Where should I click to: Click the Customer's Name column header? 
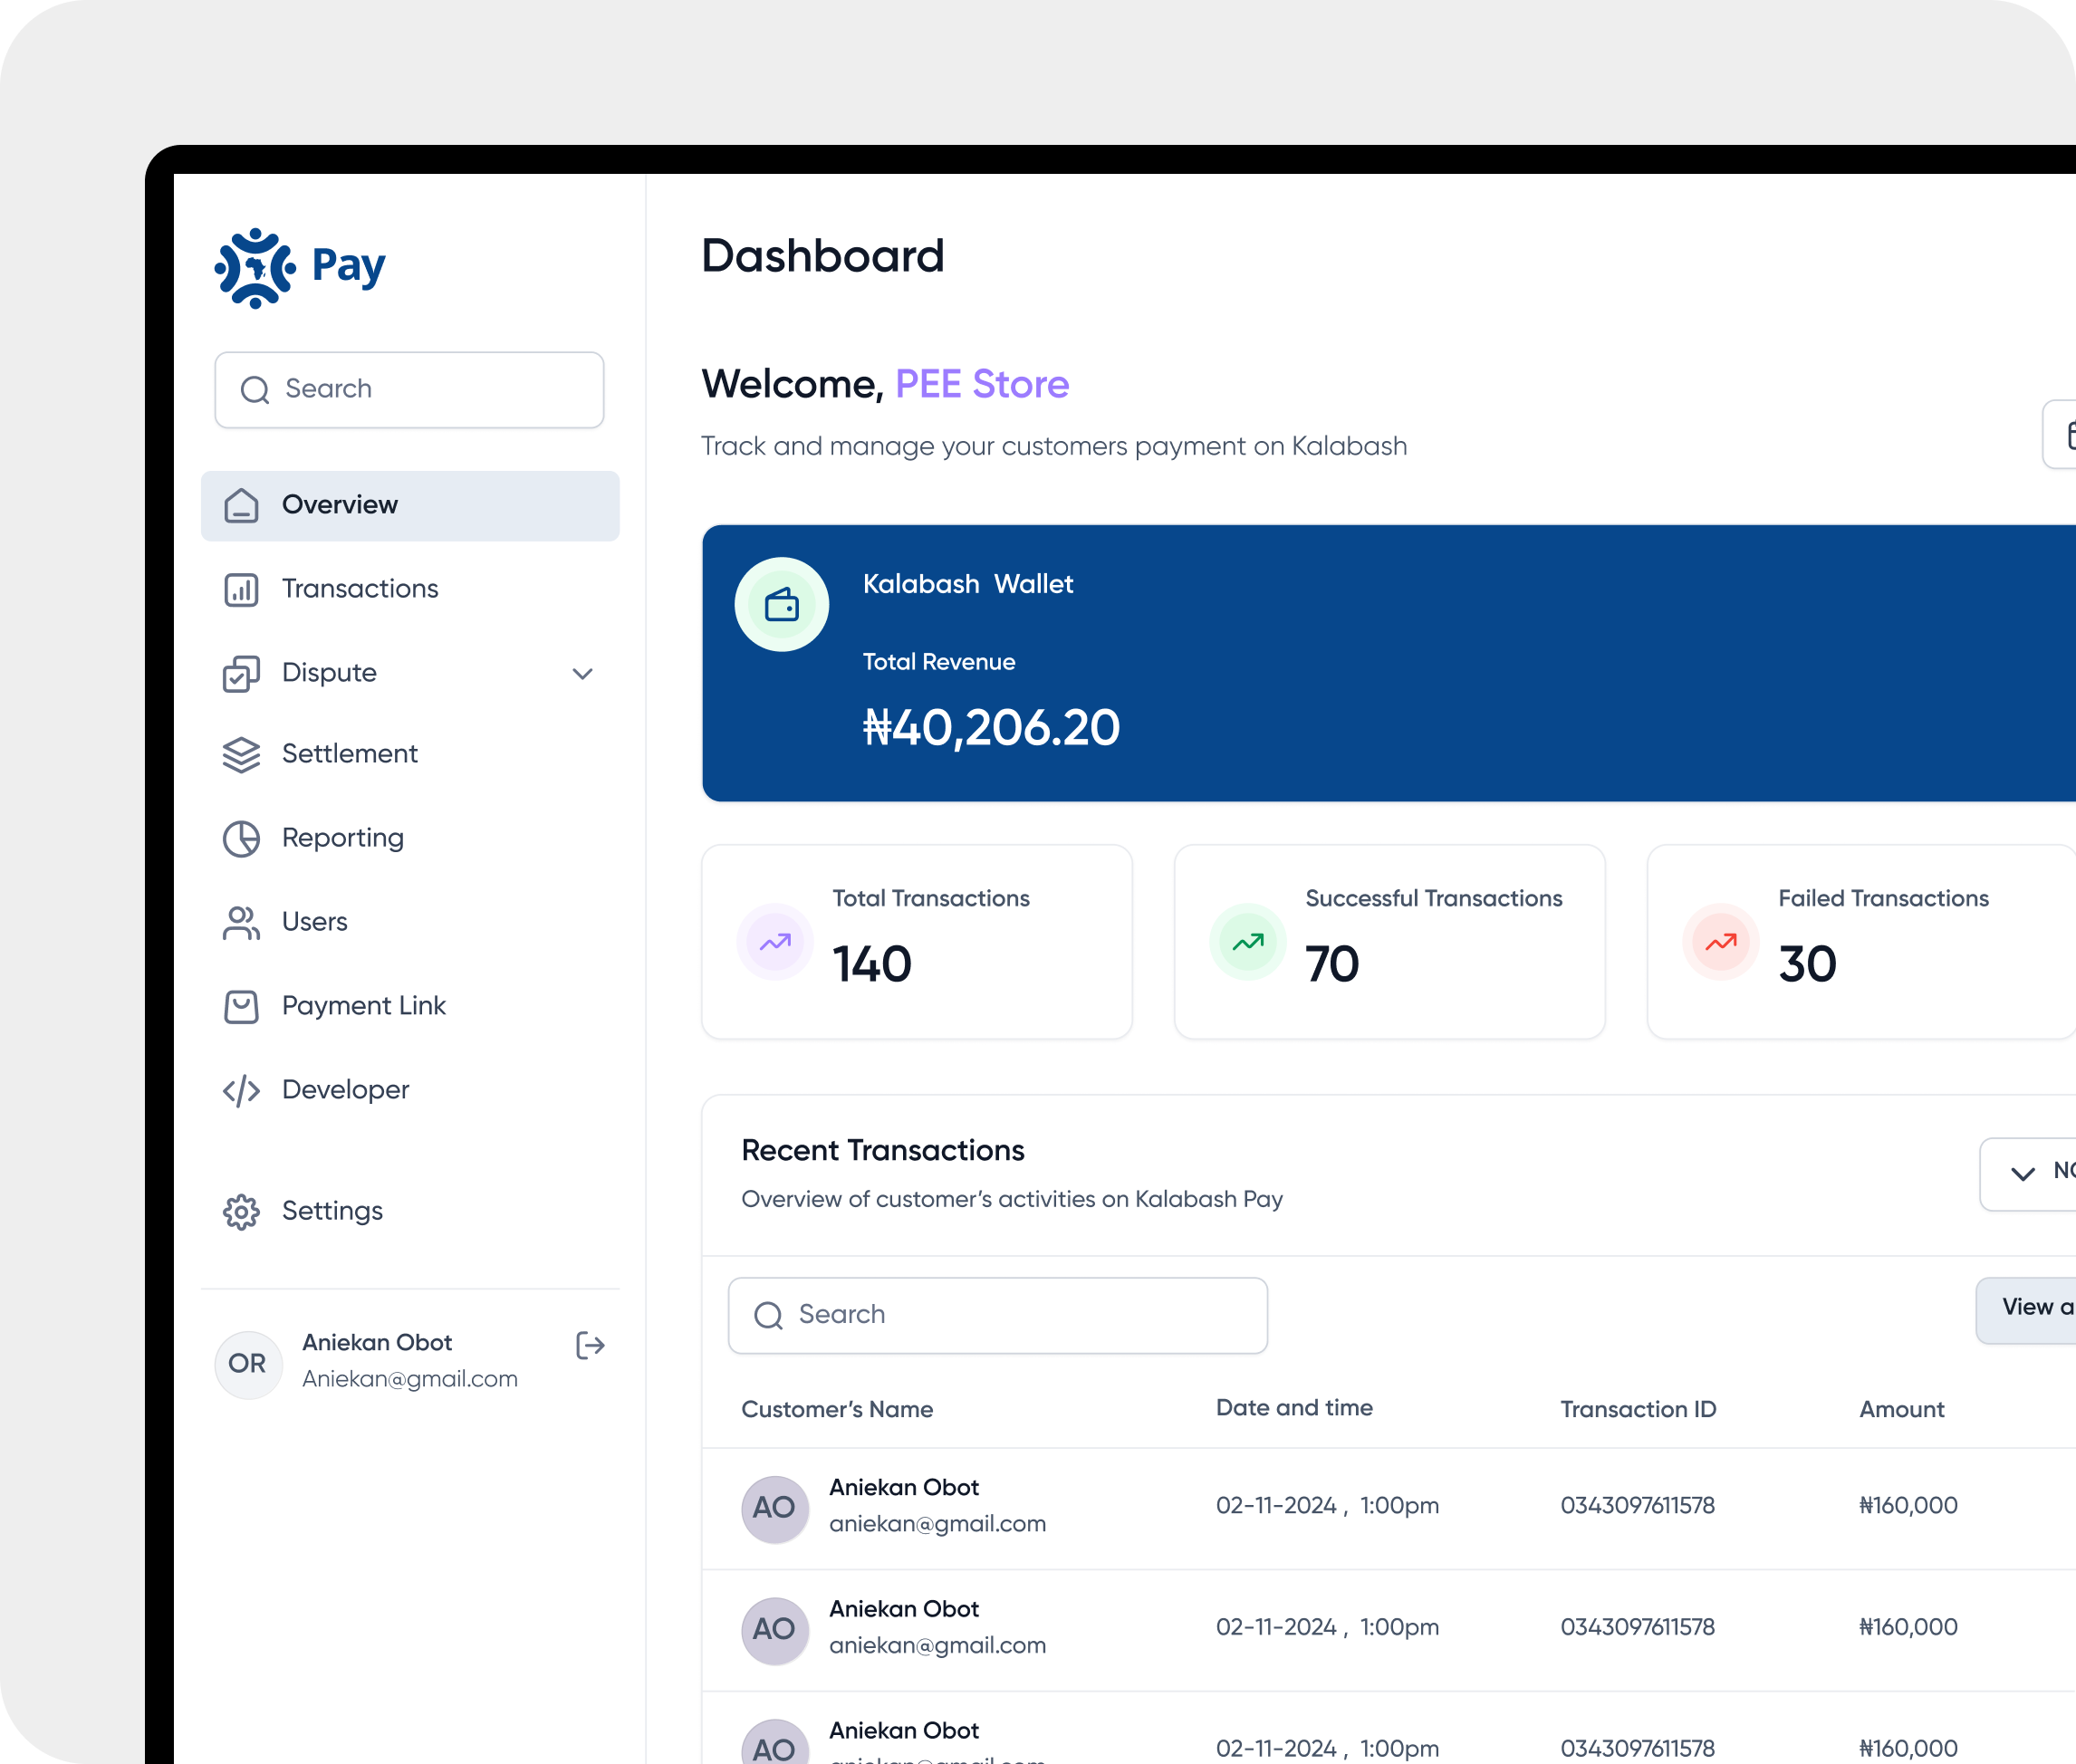pos(837,1410)
